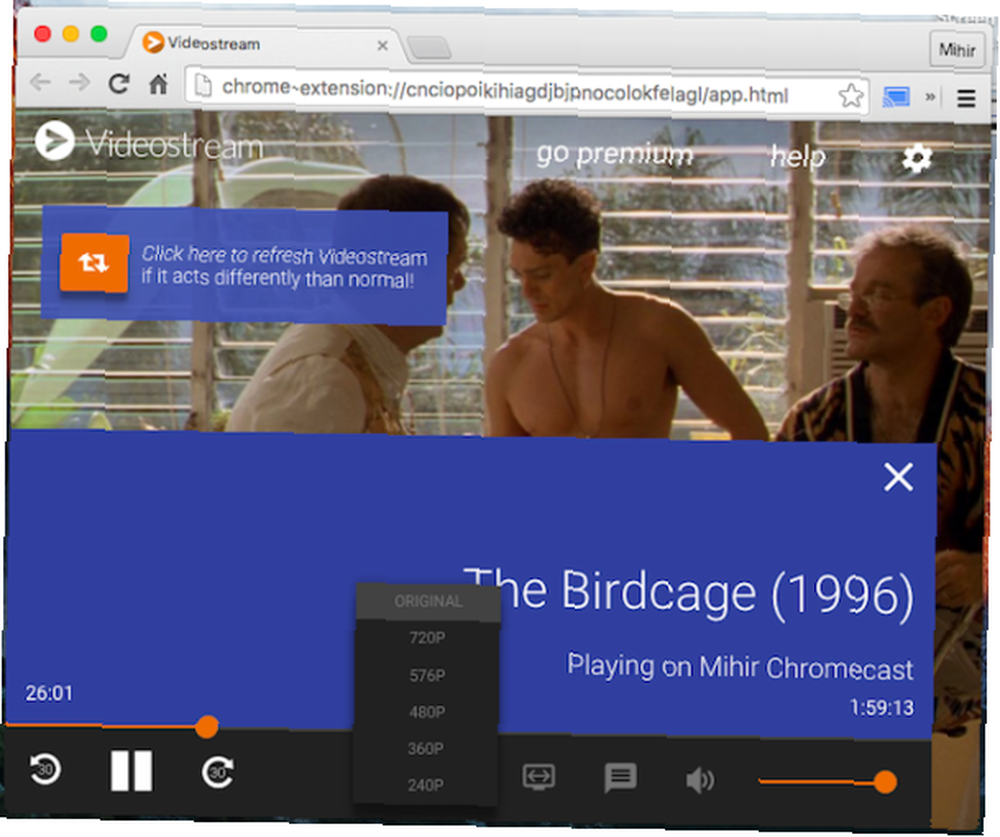
Task: Open the subtitles speech-bubble icon
Action: [620, 778]
